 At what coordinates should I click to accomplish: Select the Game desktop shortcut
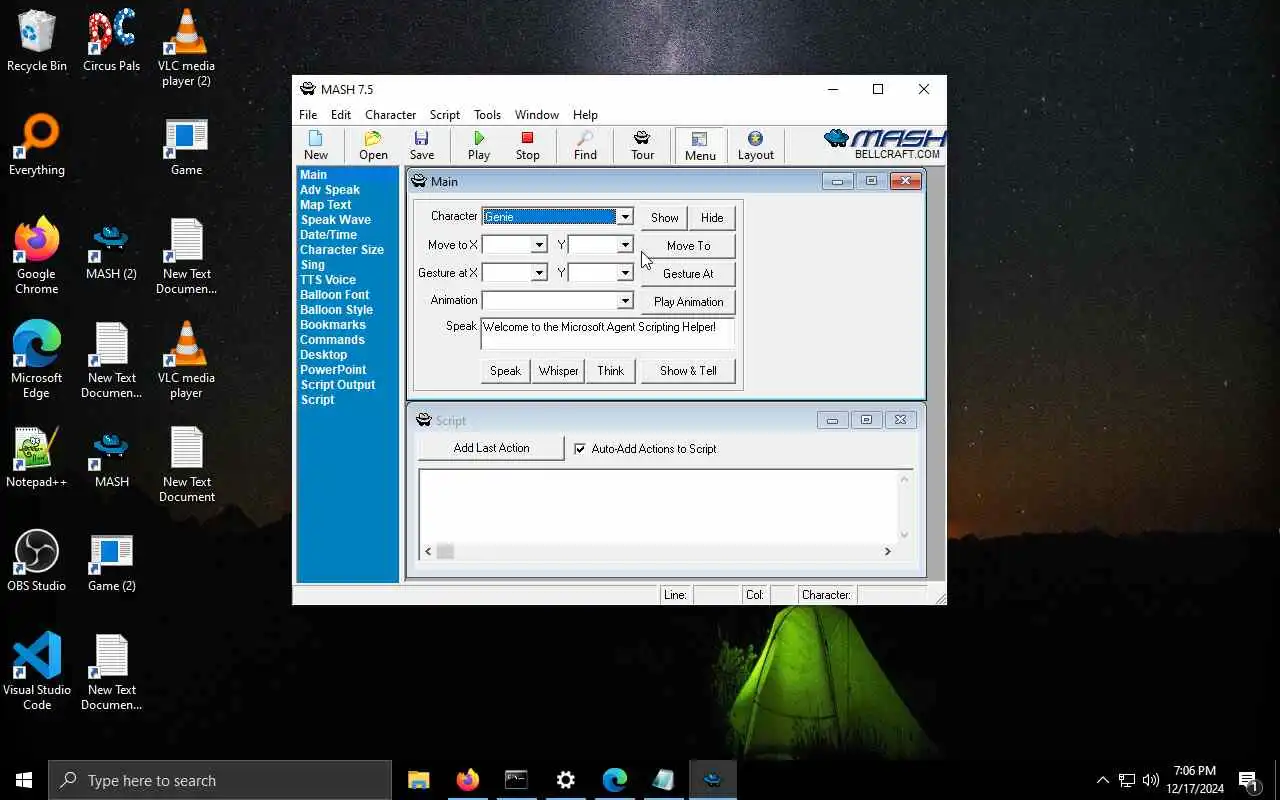tap(186, 146)
